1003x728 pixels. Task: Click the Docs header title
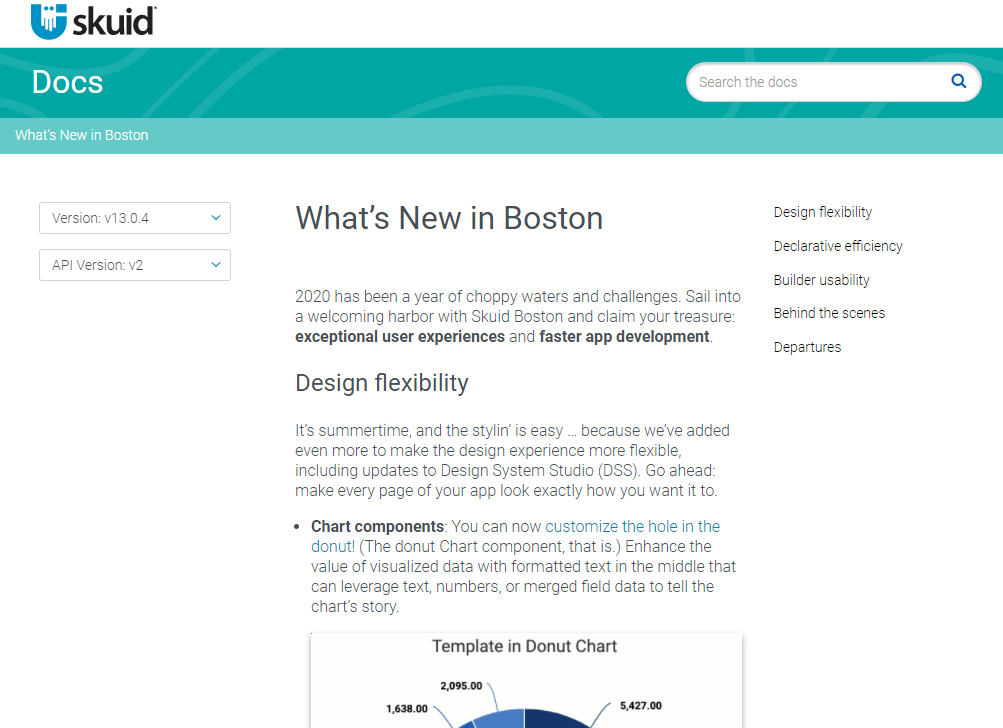pyautogui.click(x=67, y=83)
